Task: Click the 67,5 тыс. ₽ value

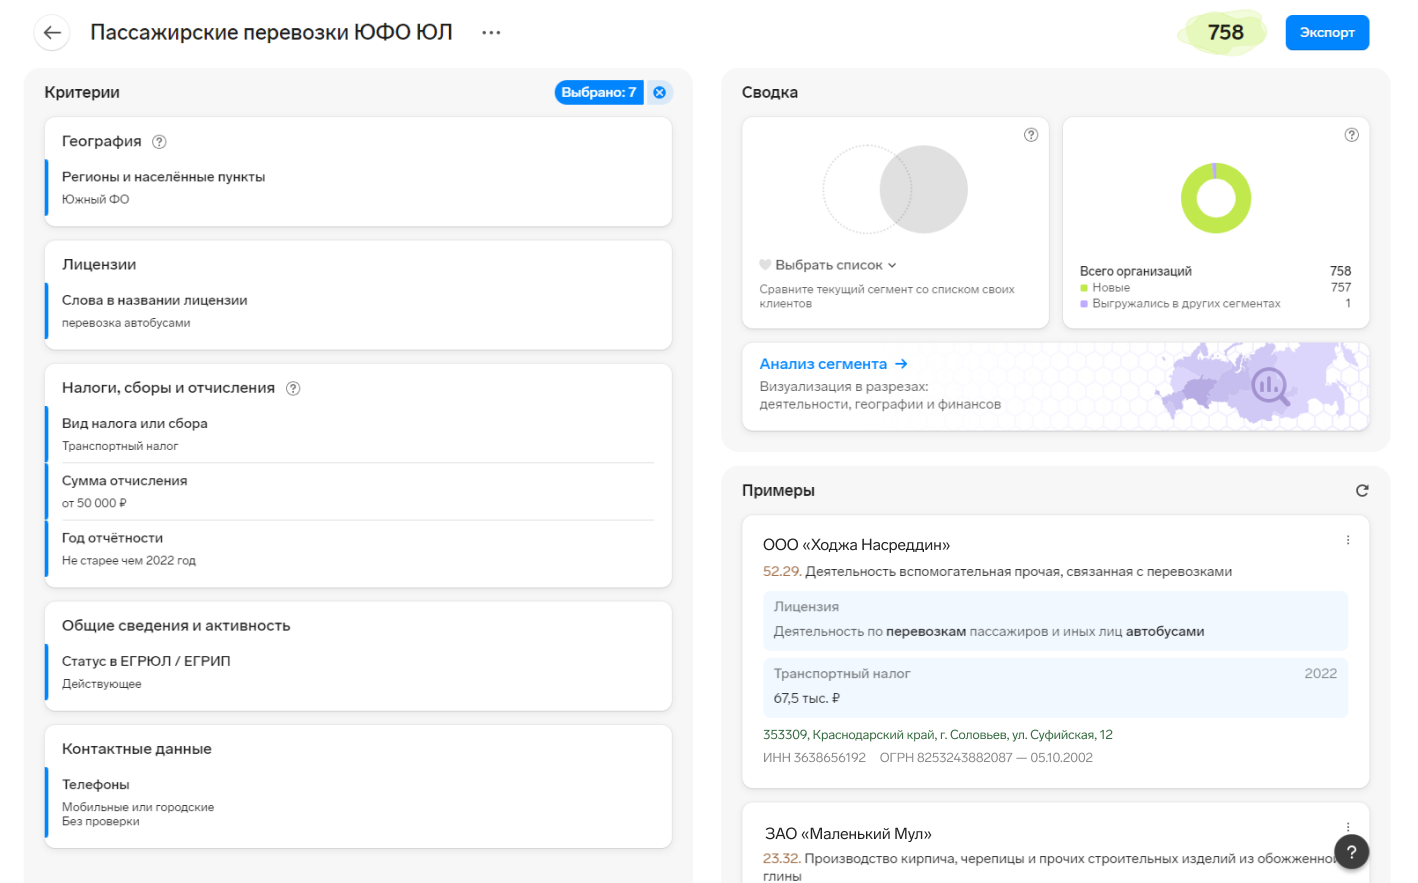Action: (x=806, y=699)
